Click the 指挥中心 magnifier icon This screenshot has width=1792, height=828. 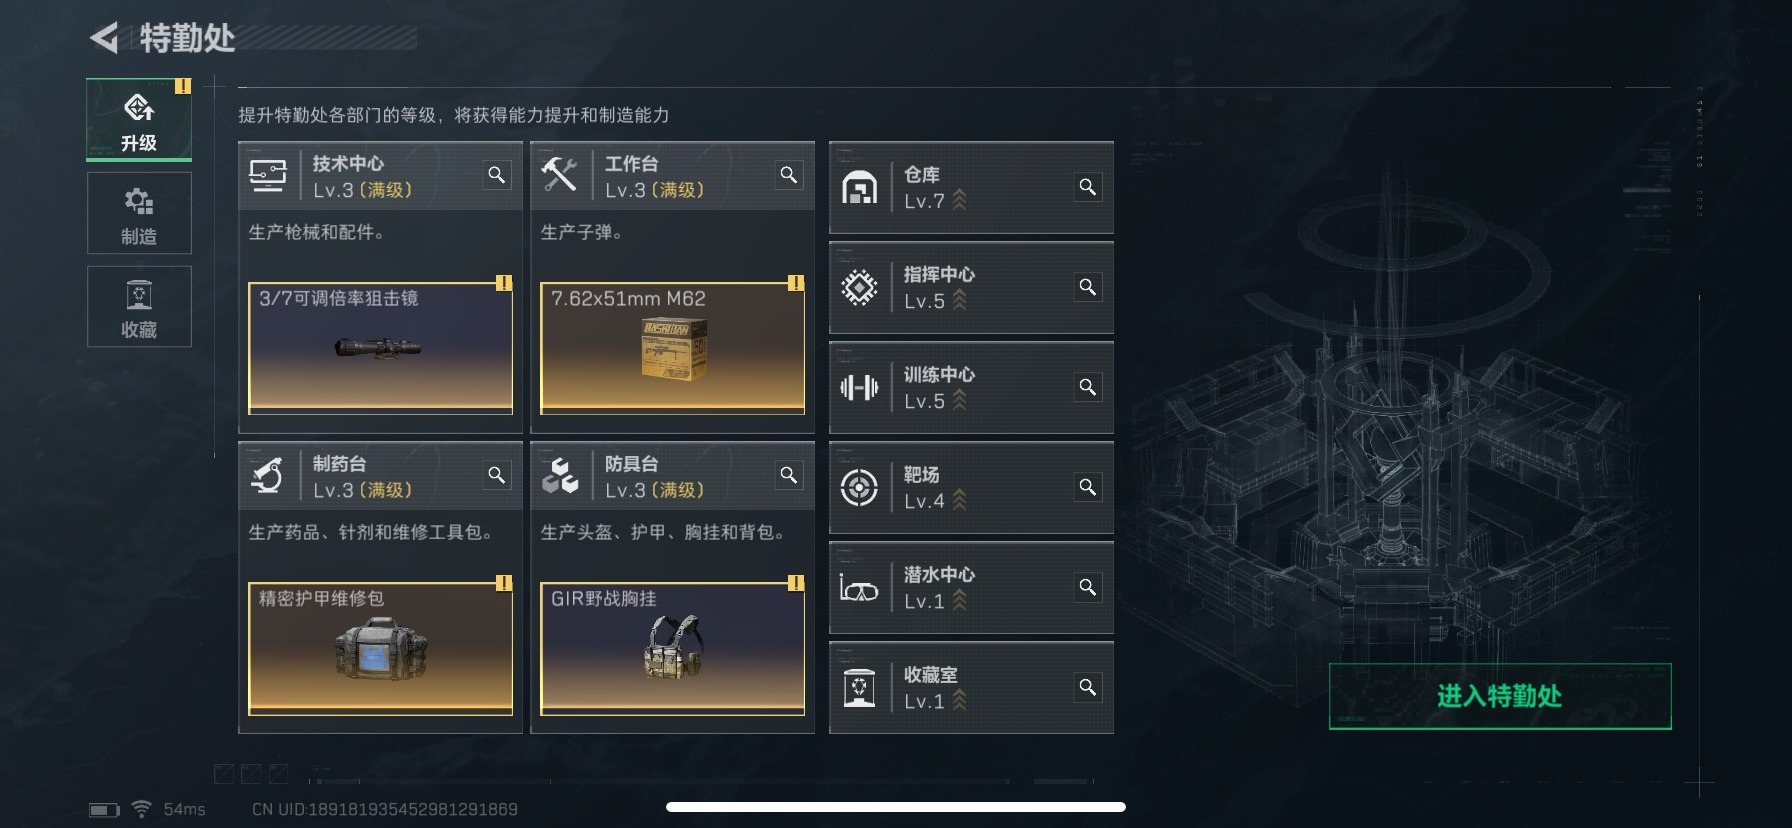1087,287
